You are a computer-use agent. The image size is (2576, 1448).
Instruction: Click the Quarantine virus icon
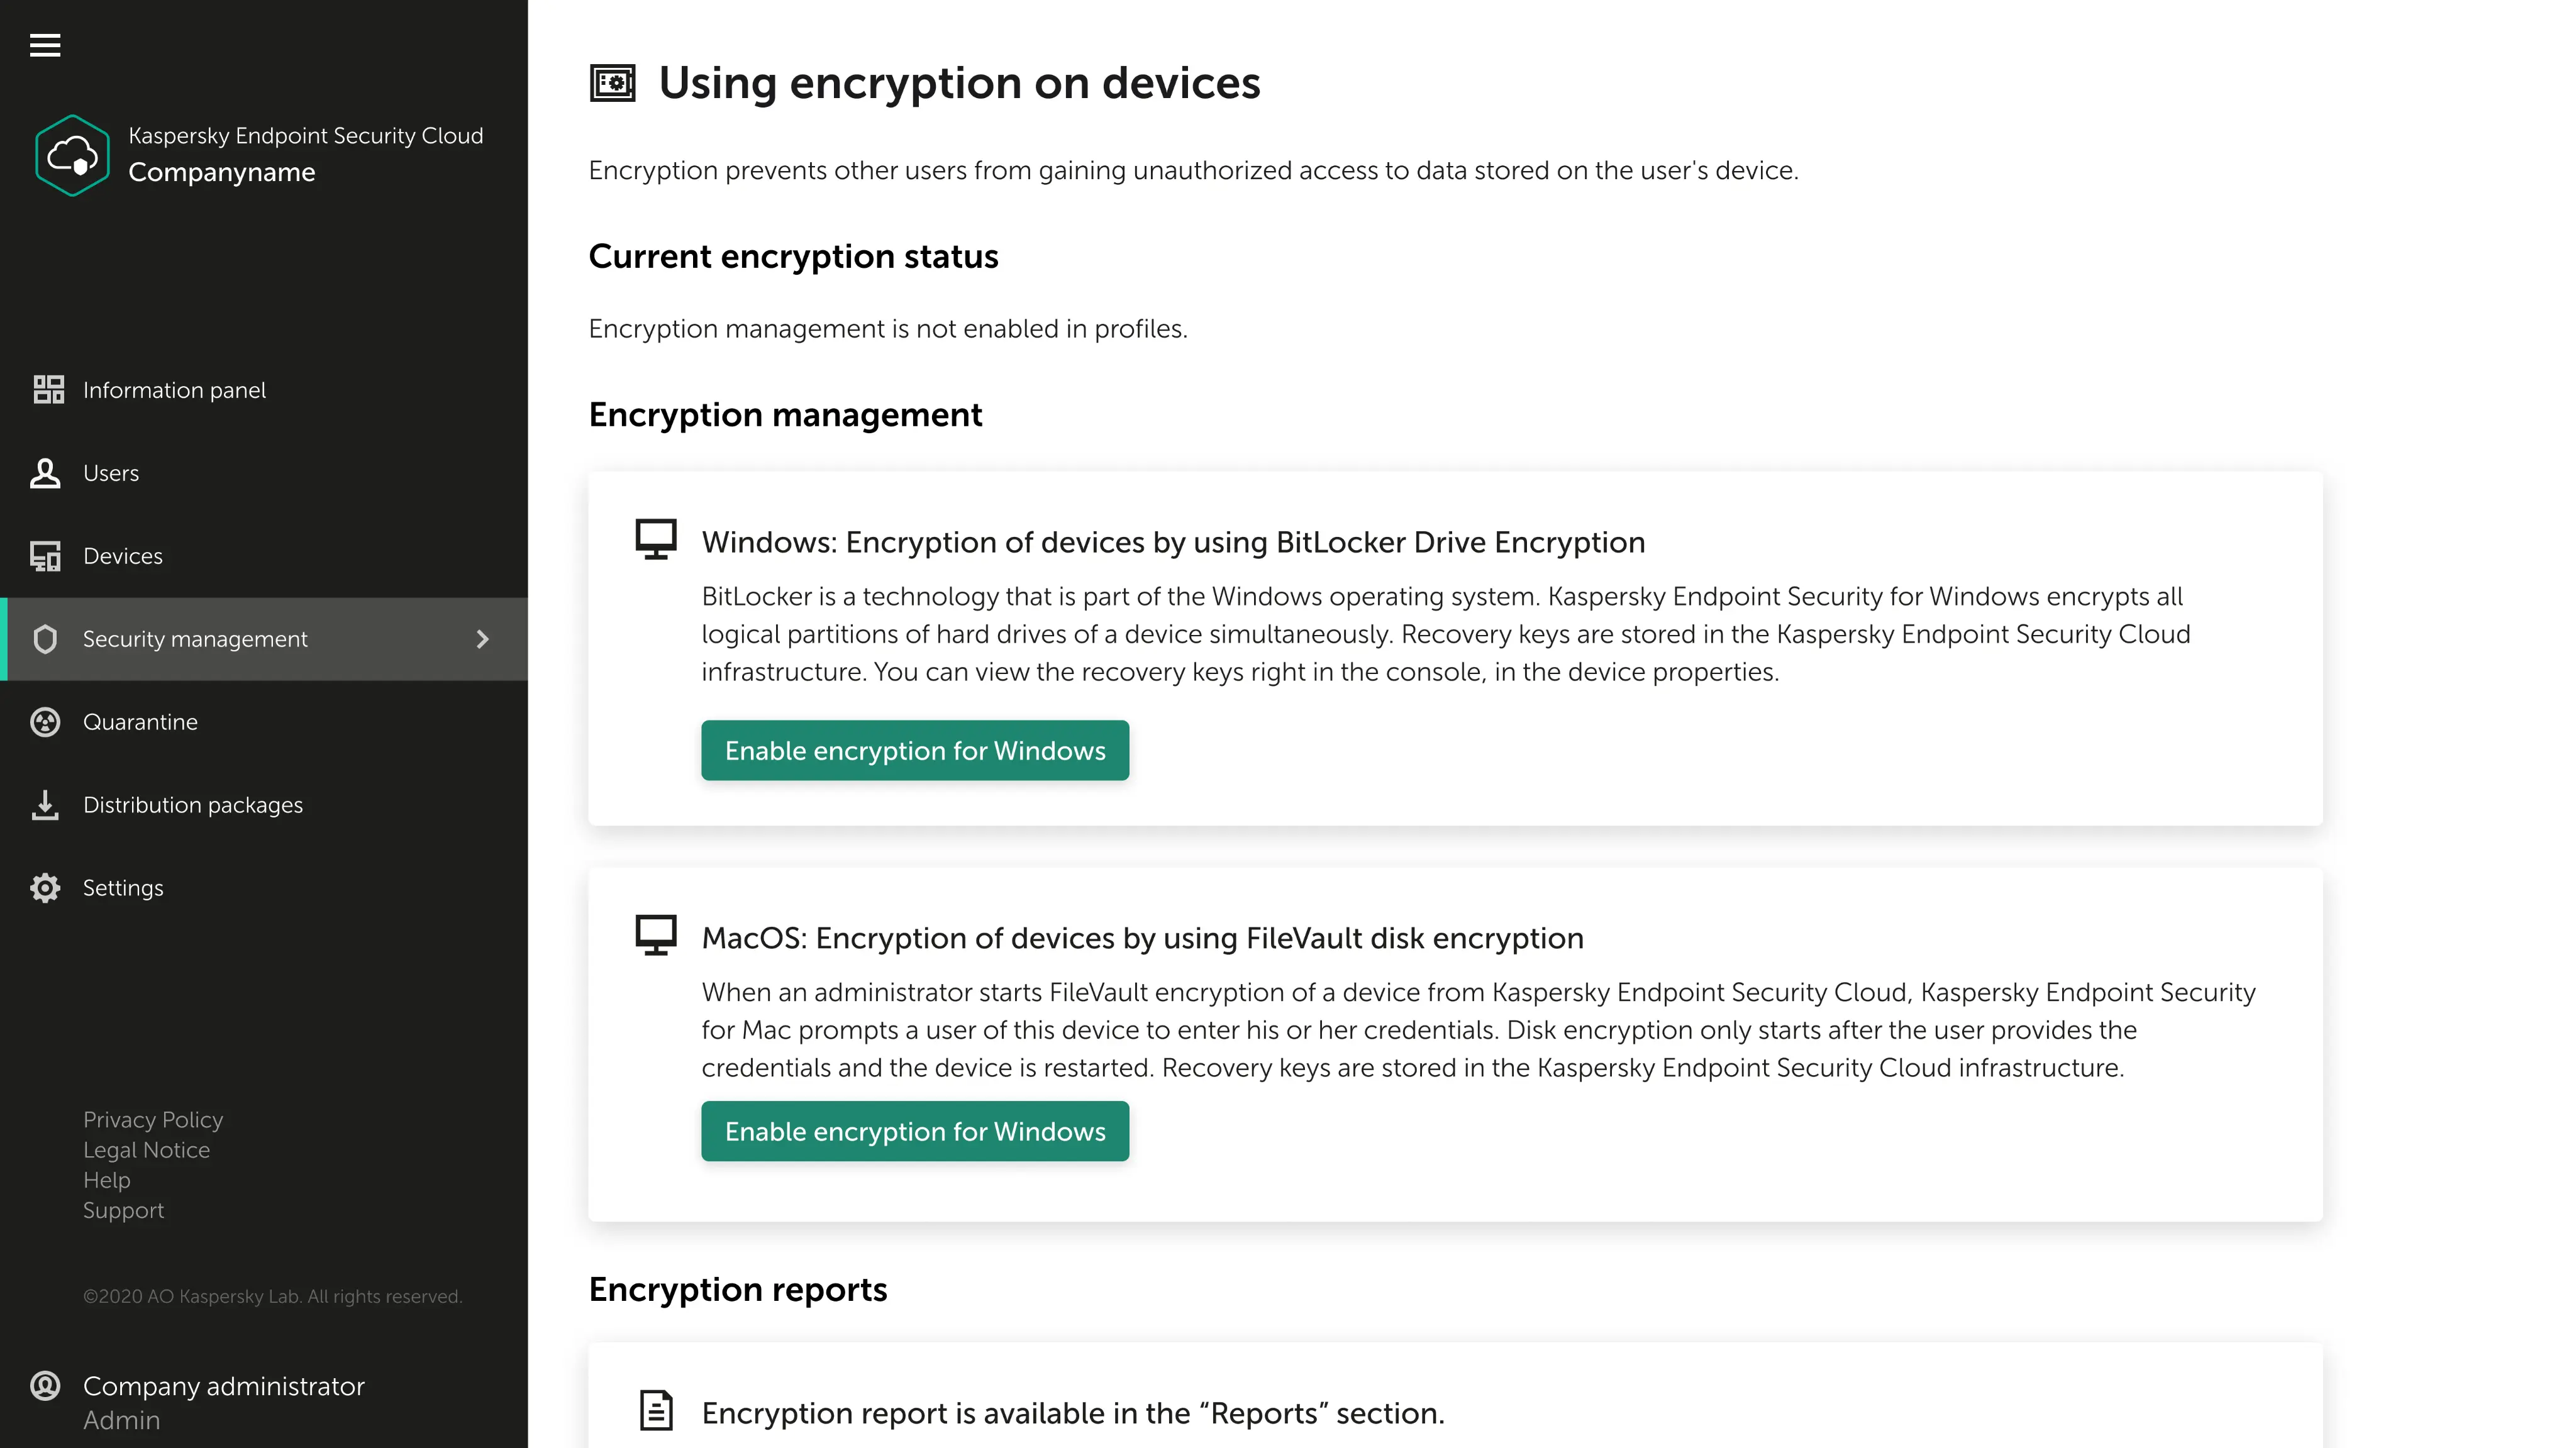(45, 721)
